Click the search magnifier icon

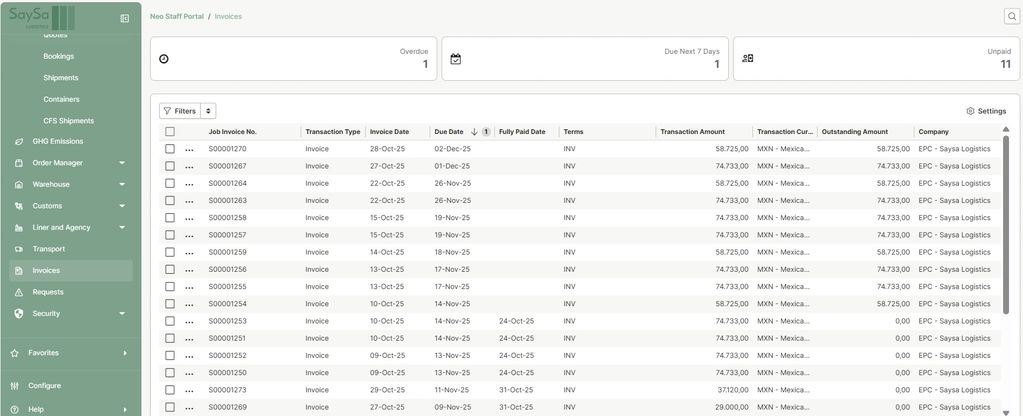click(x=1011, y=16)
